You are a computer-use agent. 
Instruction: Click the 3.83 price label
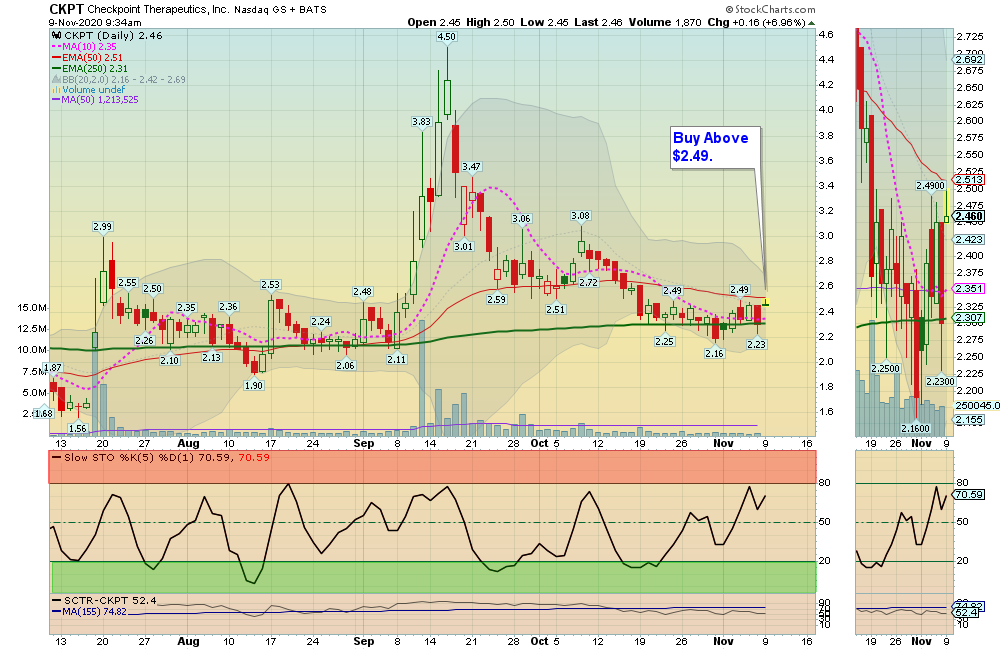pyautogui.click(x=422, y=121)
